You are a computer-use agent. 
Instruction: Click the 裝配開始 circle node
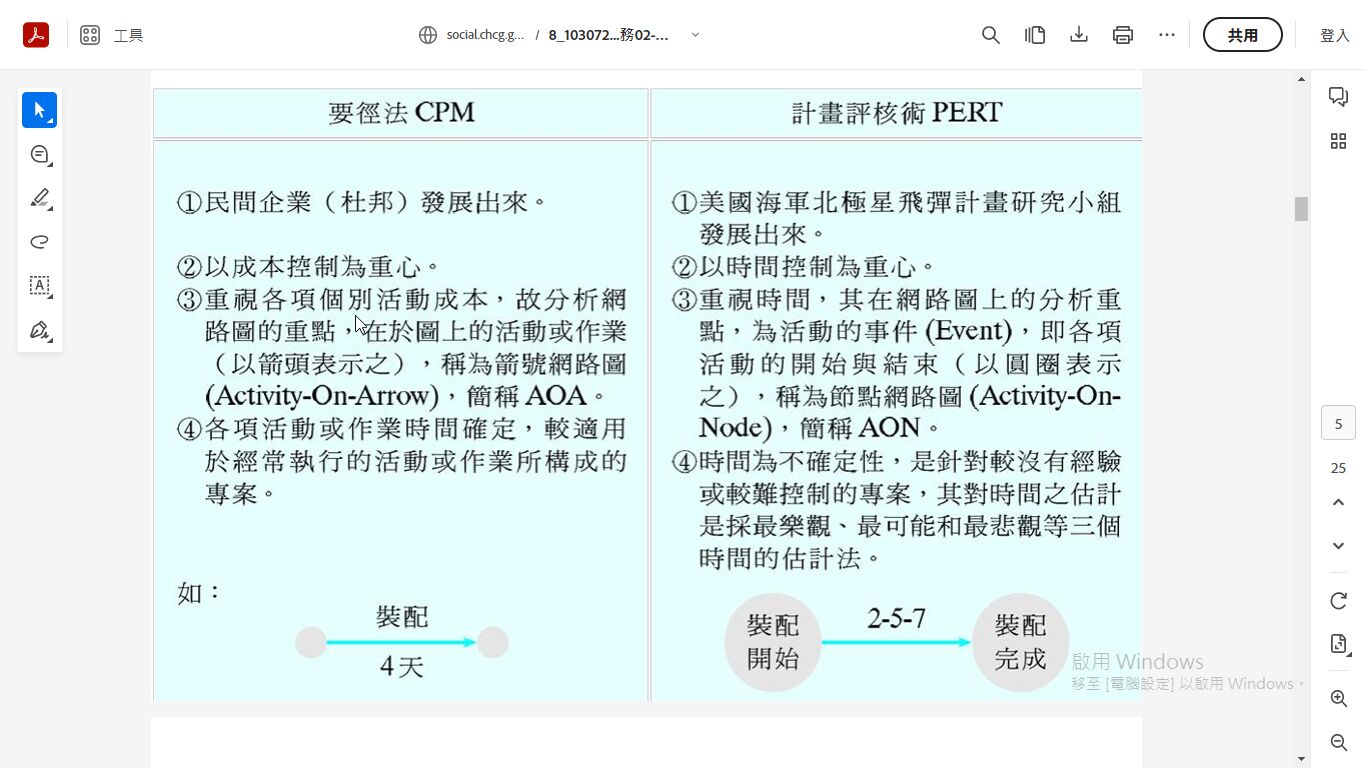pos(773,642)
